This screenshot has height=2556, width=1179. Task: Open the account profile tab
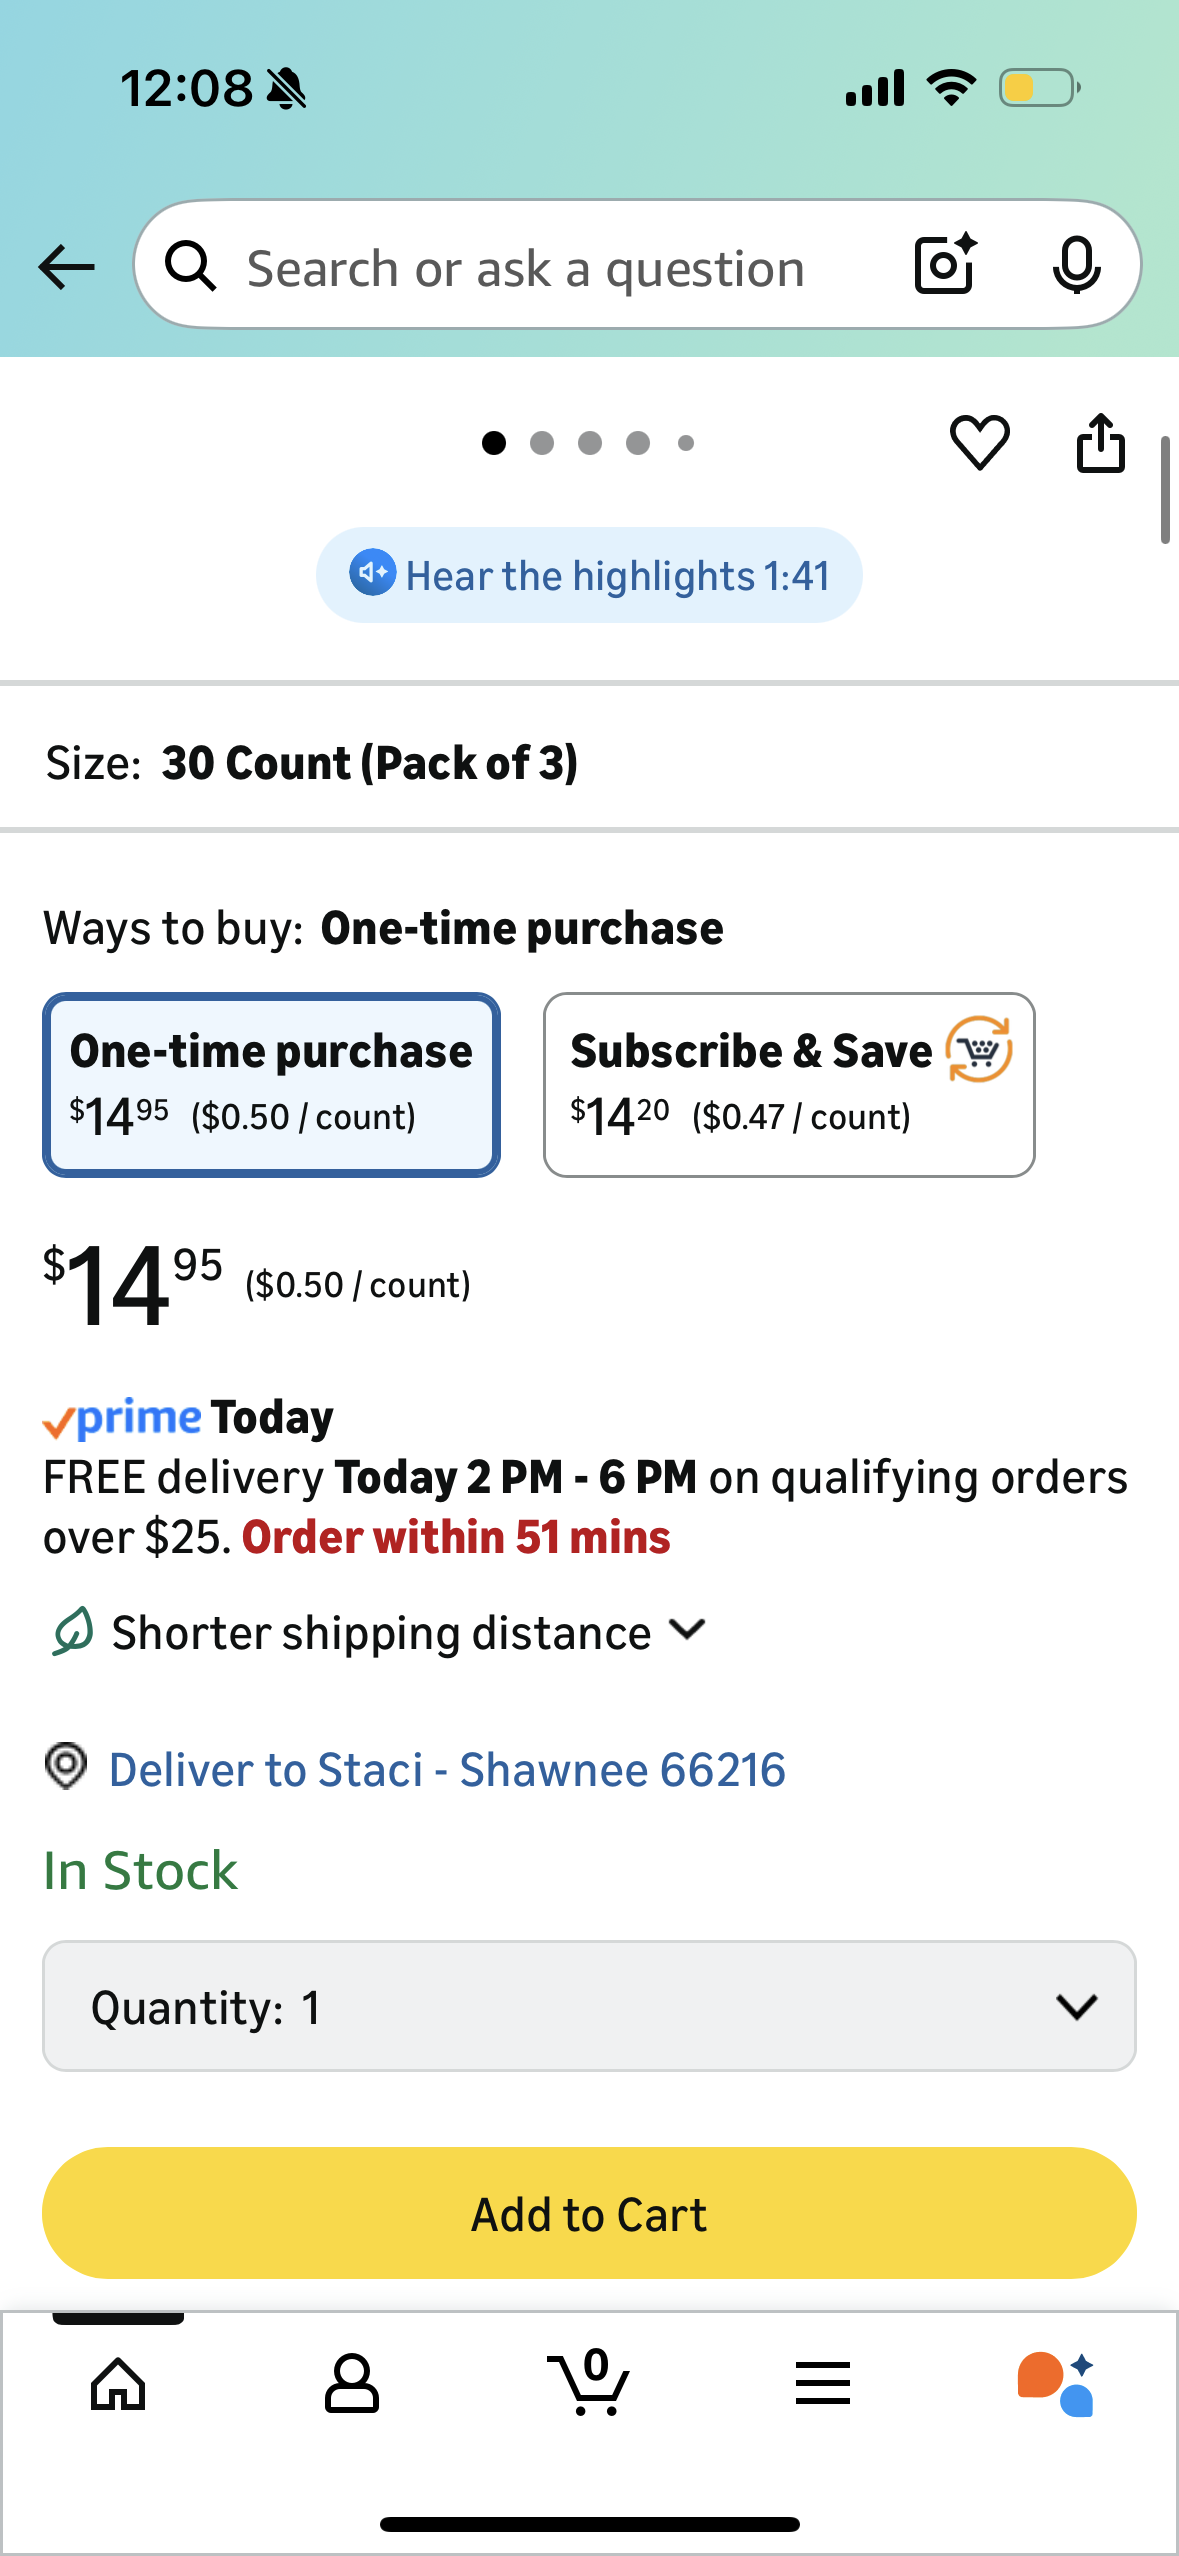[x=352, y=2383]
